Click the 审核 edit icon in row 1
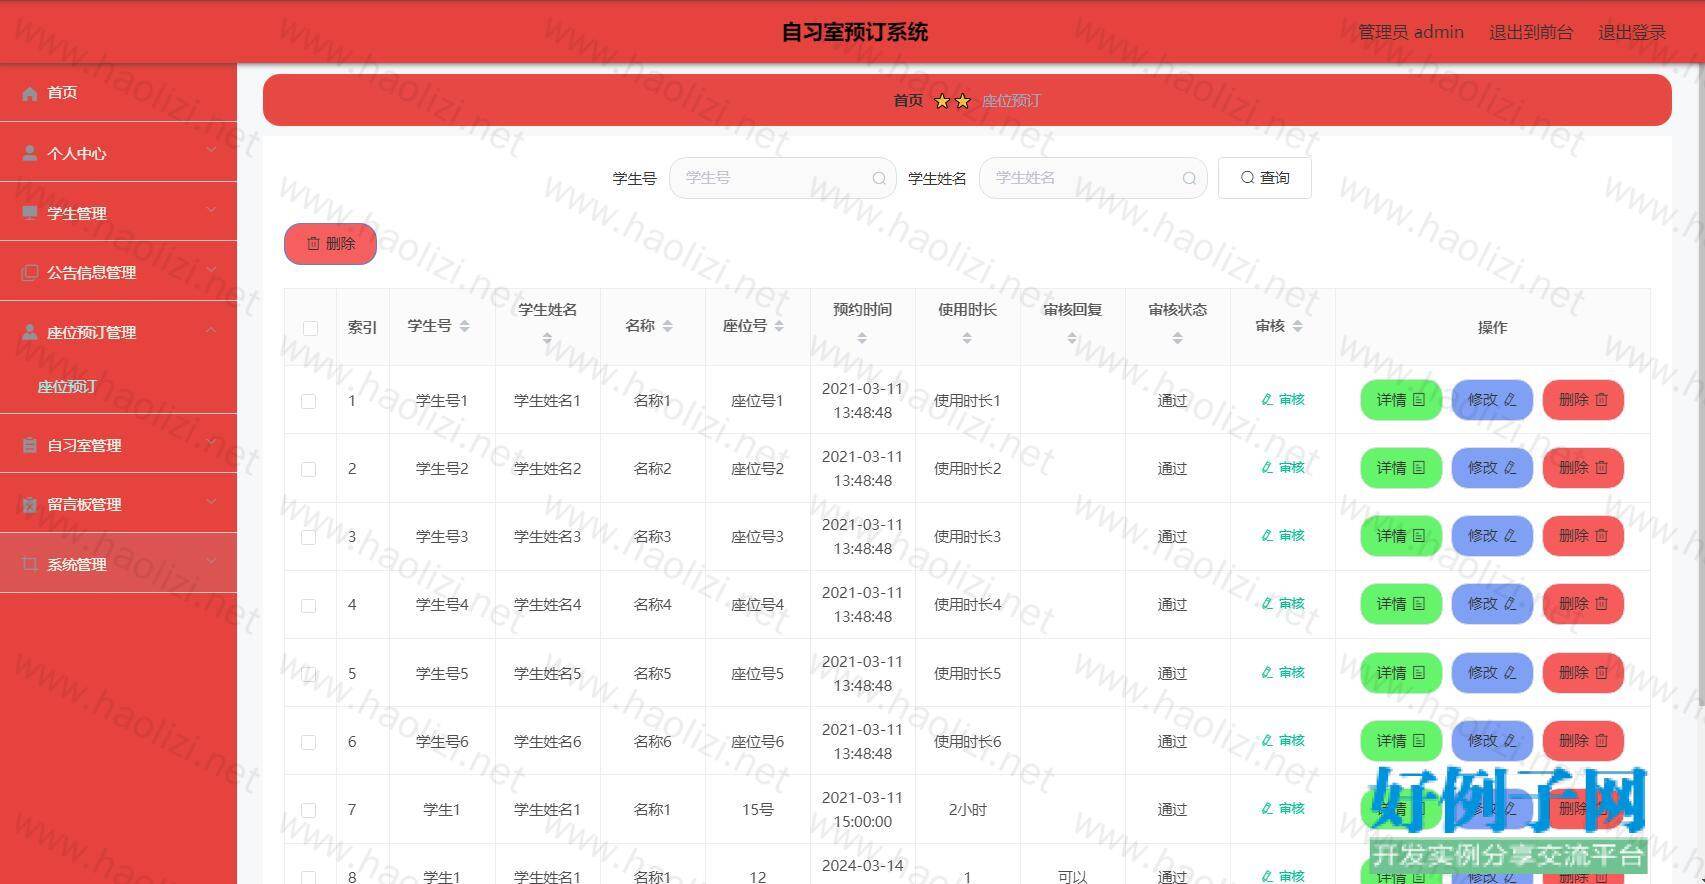 pyautogui.click(x=1267, y=400)
